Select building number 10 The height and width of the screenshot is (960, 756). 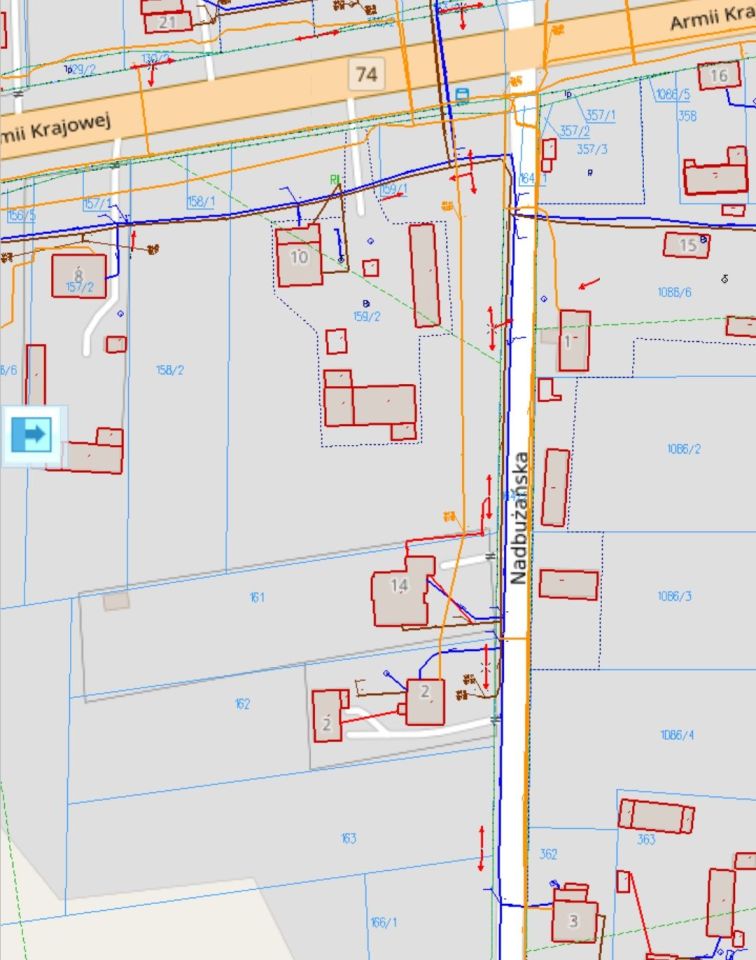pyautogui.click(x=299, y=257)
